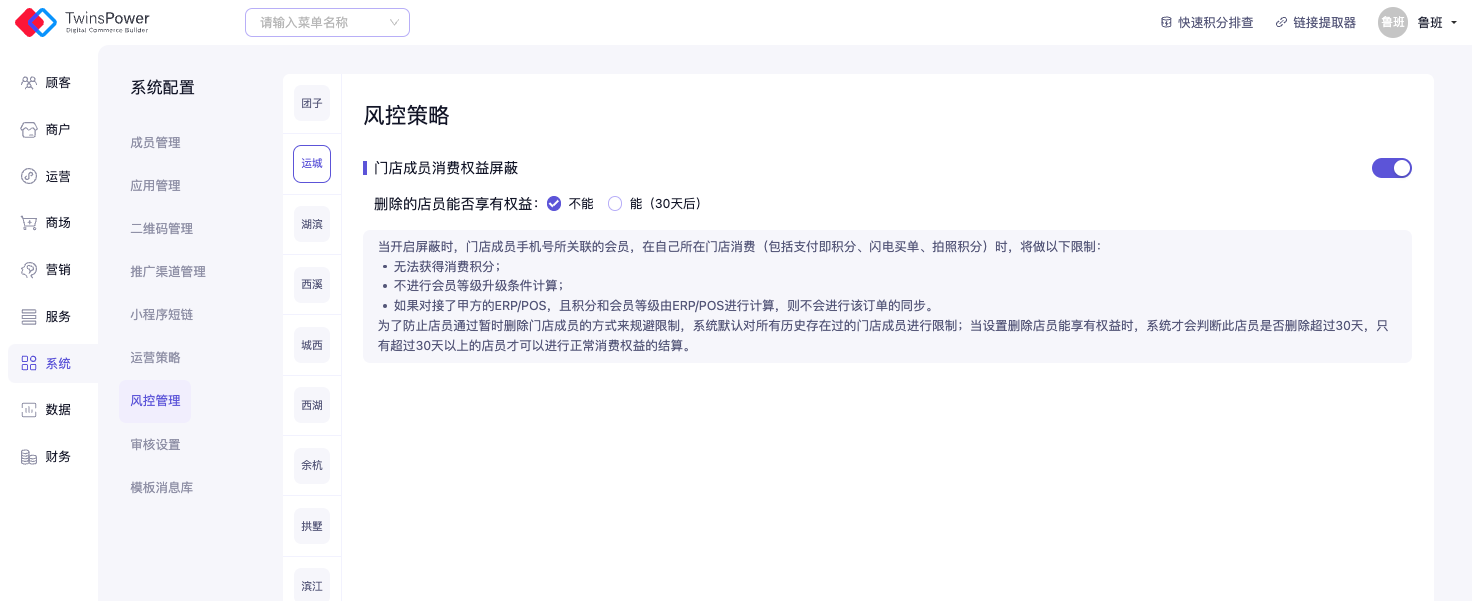Open the 营销 marketing sidebar icon
Viewport: 1472px width, 601px height.
[29, 270]
